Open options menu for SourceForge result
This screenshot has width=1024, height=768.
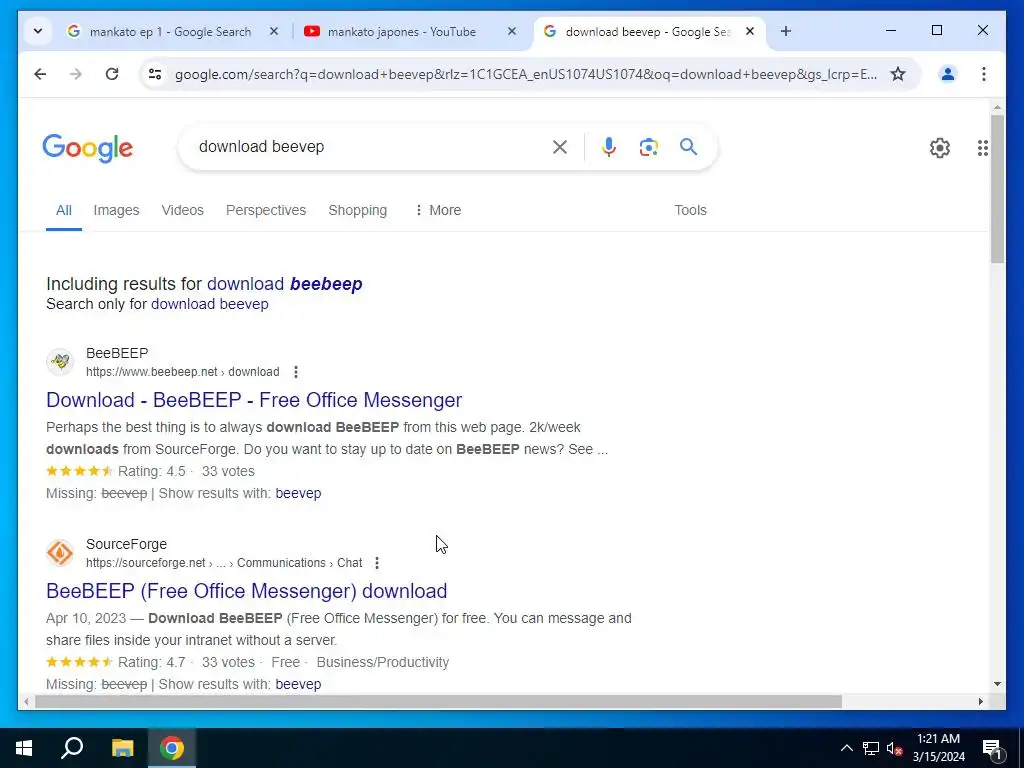[x=377, y=563]
